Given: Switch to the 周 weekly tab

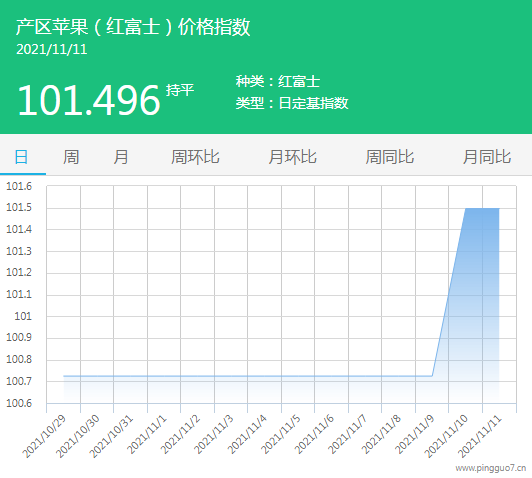Looking at the screenshot, I should click(71, 157).
